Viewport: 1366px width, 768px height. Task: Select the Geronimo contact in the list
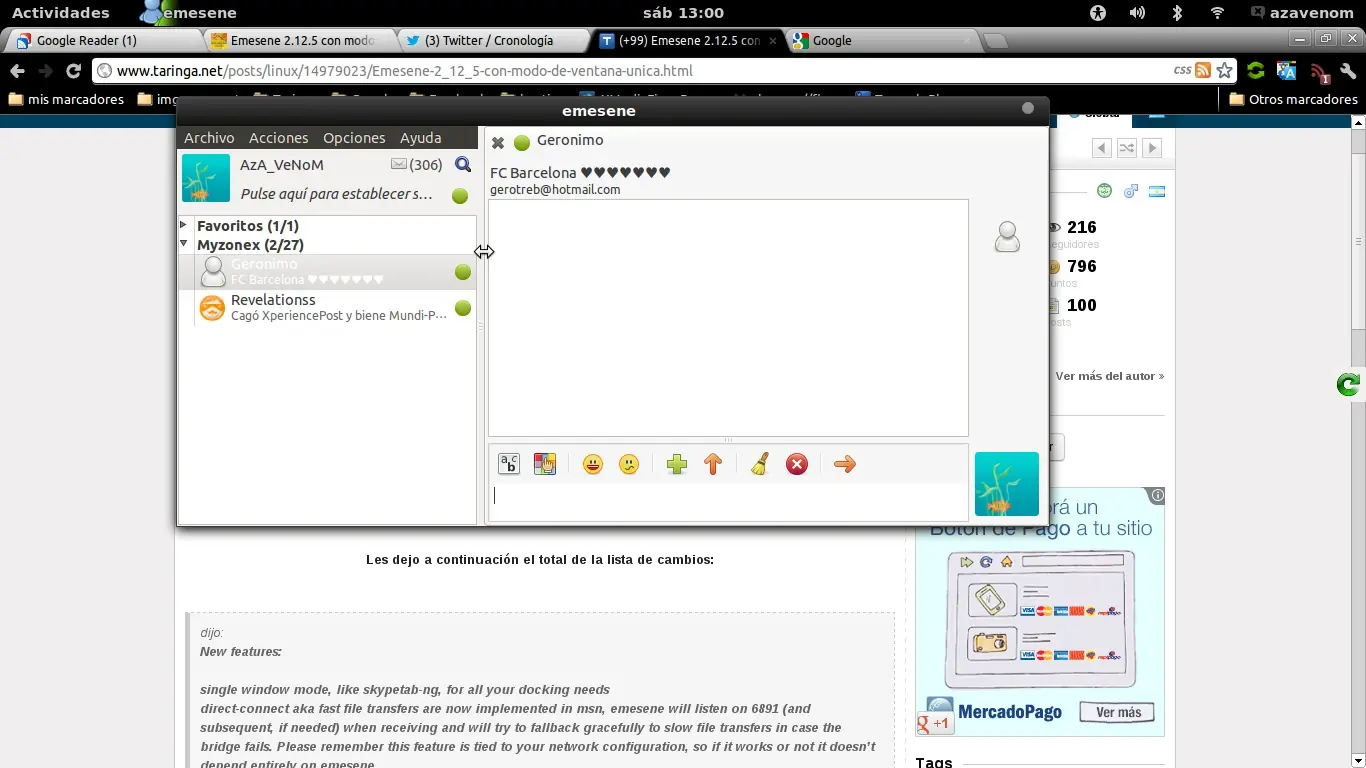(x=327, y=271)
